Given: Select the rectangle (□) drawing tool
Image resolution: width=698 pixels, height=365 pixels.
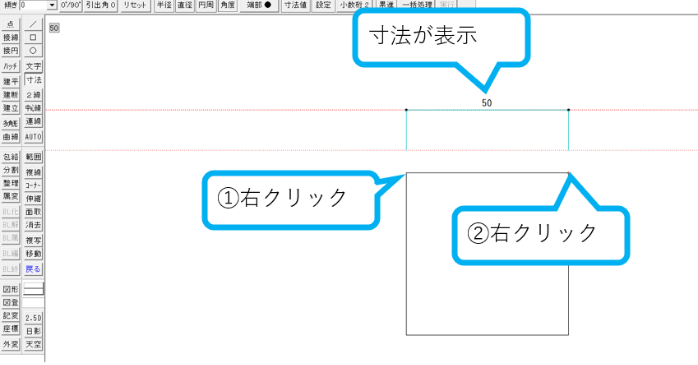Looking at the screenshot, I should (x=33, y=37).
